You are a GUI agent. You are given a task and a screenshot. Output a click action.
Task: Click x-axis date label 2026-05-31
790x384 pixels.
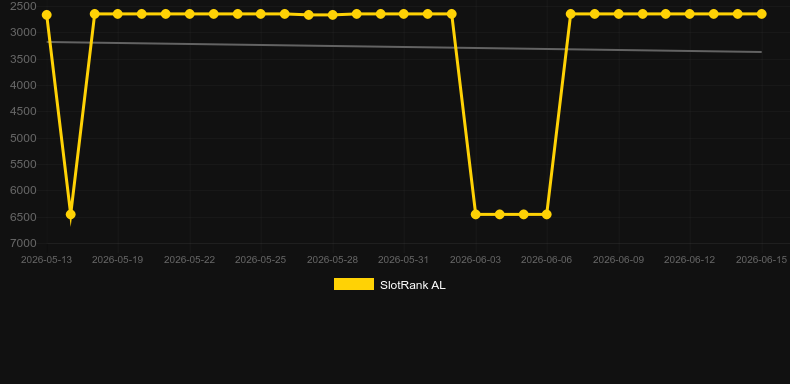[404, 260]
